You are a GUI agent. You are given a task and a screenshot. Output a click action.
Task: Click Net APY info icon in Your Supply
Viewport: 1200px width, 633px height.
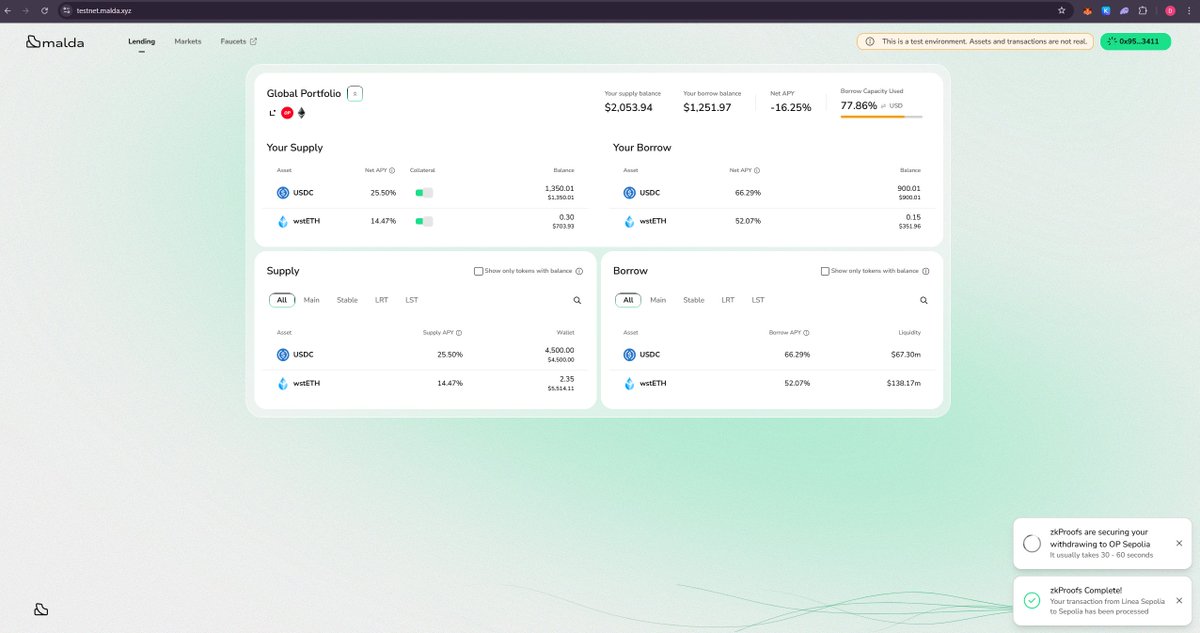click(x=392, y=170)
